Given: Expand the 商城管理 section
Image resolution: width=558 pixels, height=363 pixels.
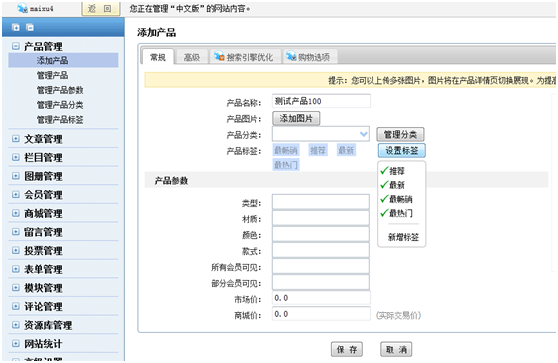Looking at the screenshot, I should coord(16,213).
